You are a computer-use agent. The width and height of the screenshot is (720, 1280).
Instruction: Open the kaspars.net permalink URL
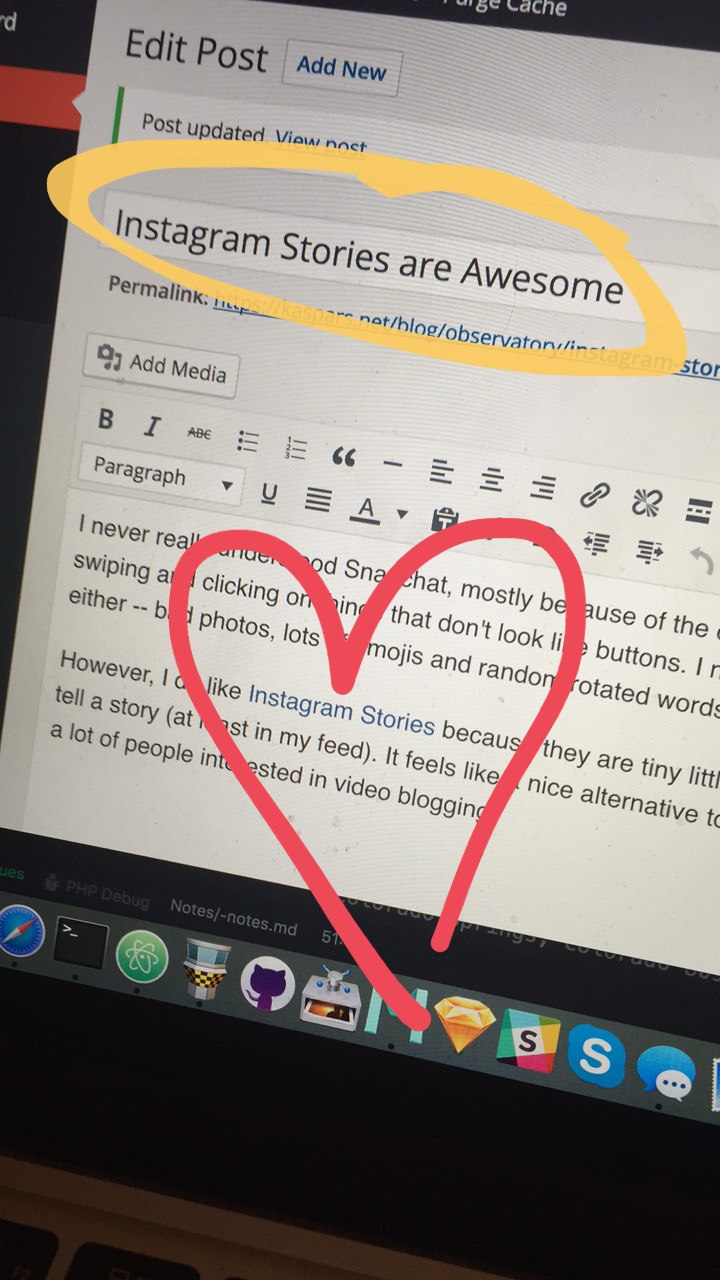pos(466,333)
